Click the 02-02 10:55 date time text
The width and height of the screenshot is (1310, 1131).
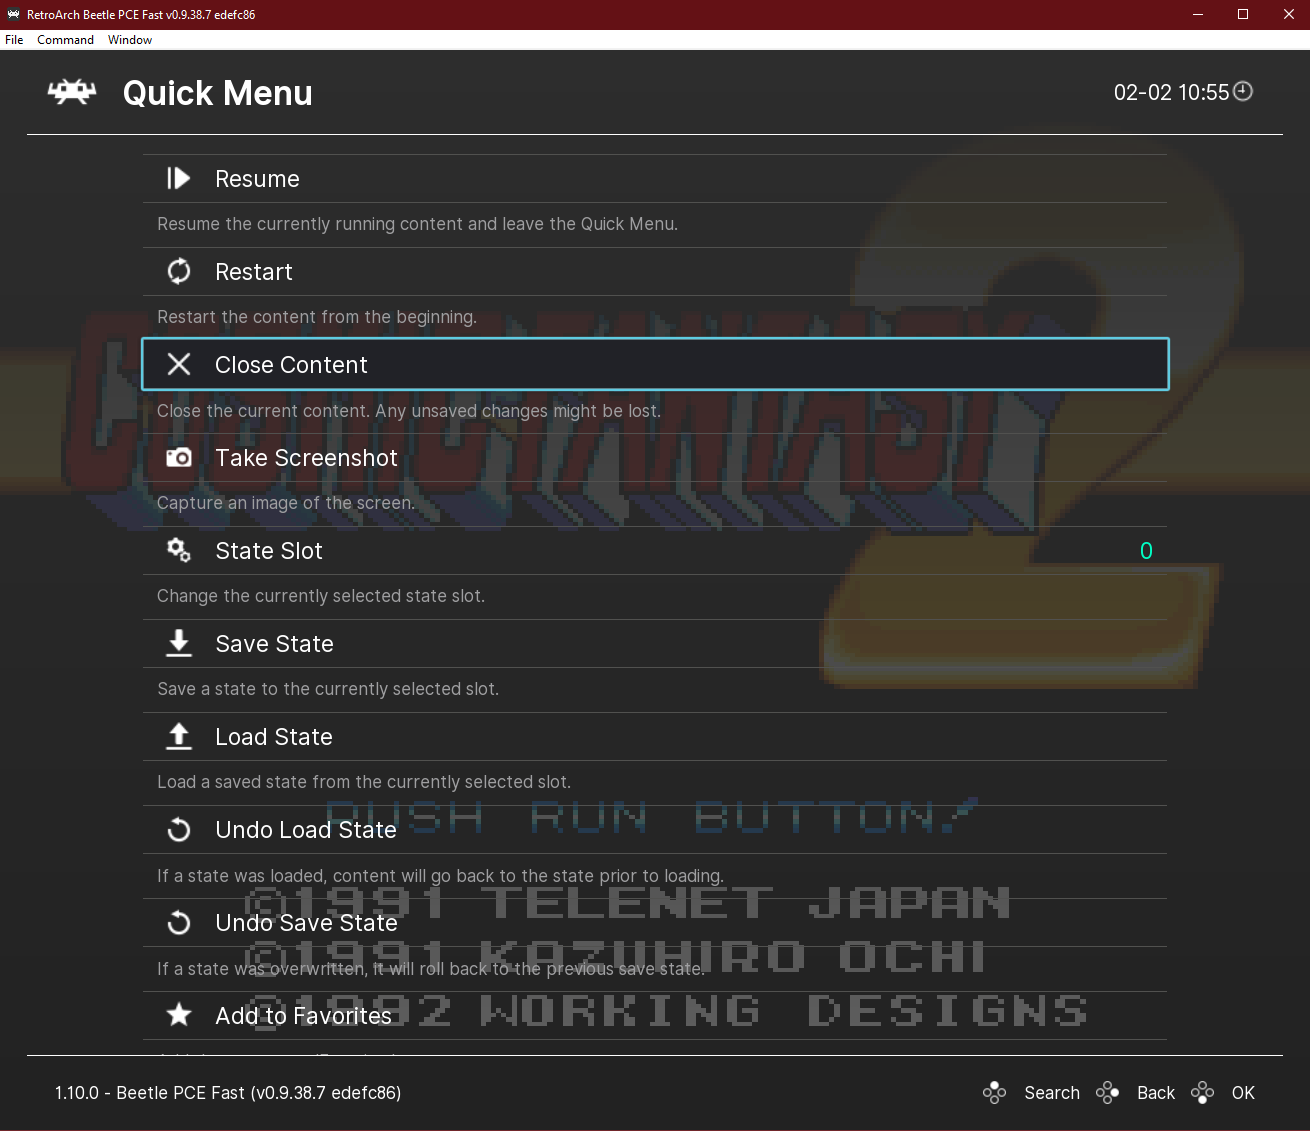point(1171,92)
